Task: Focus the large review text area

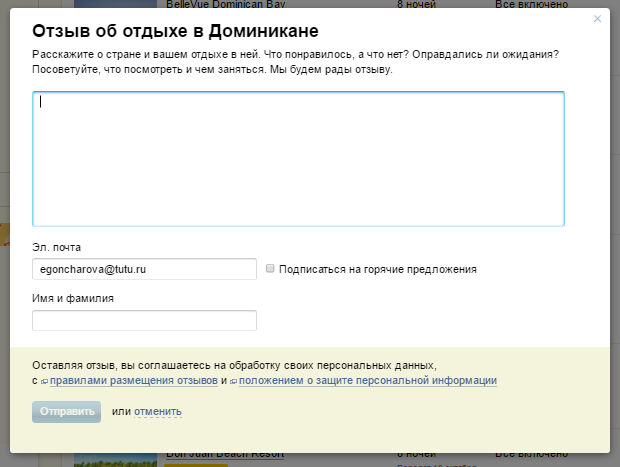Action: coord(298,159)
